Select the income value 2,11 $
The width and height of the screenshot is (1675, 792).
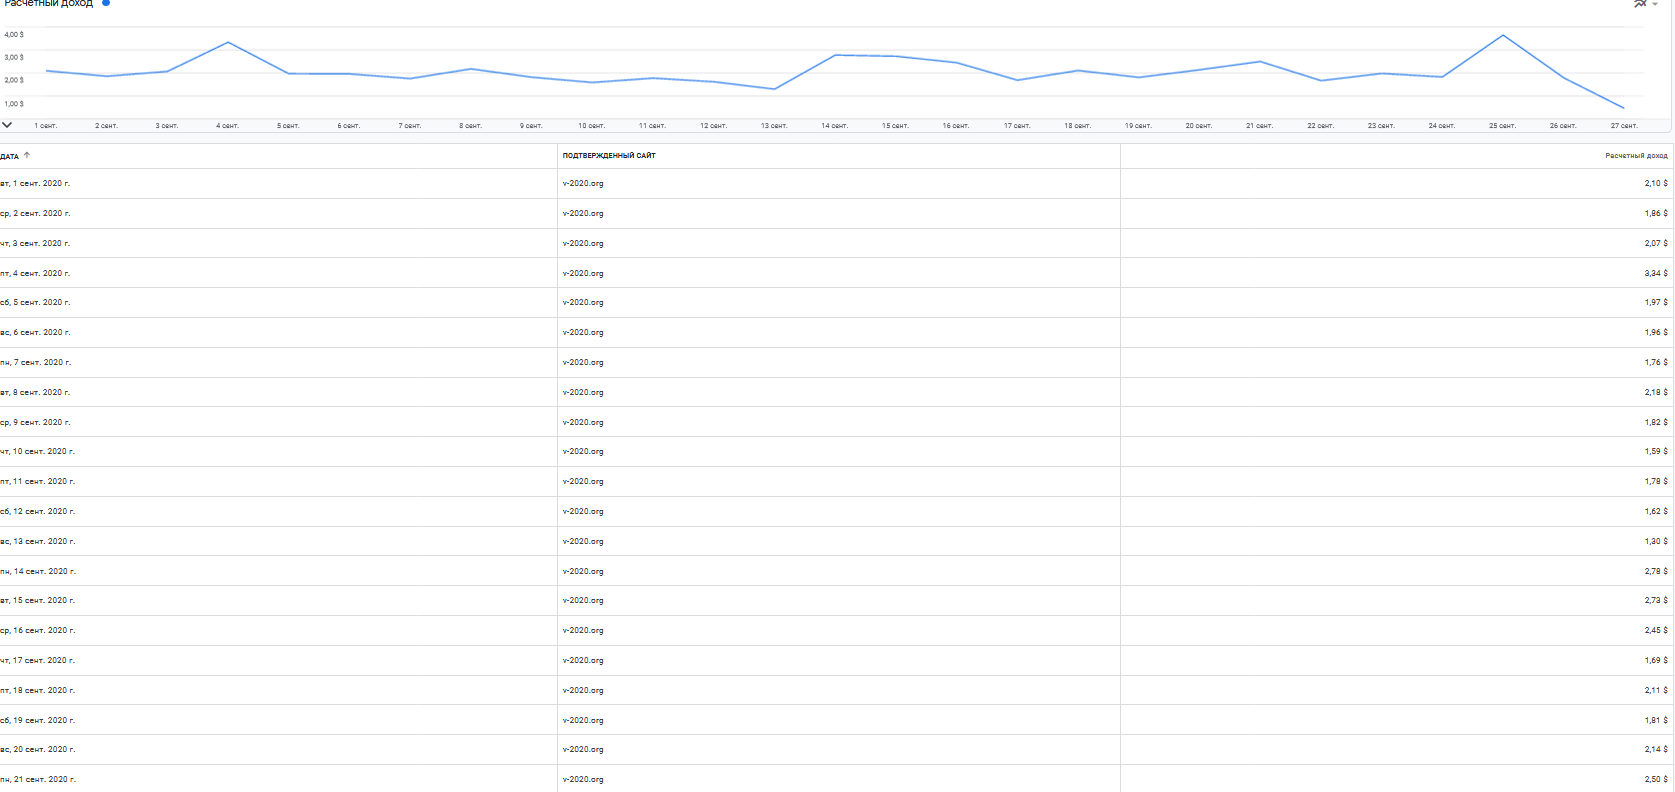click(1656, 691)
